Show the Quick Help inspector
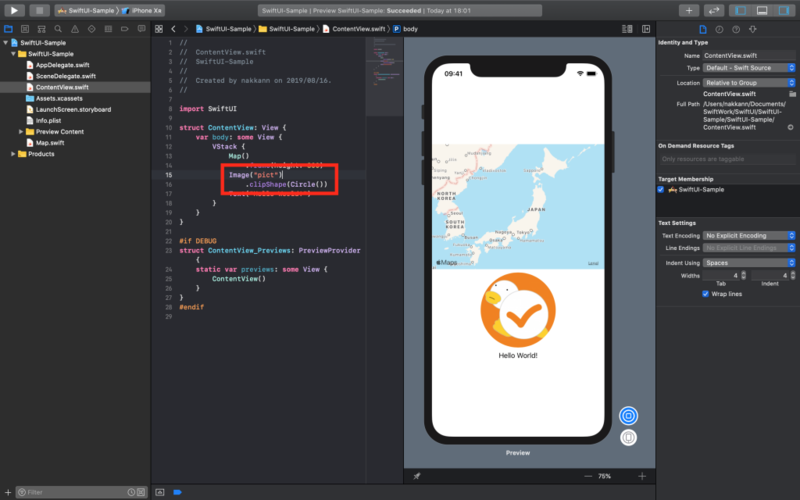Image resolution: width=800 pixels, height=500 pixels. click(736, 30)
